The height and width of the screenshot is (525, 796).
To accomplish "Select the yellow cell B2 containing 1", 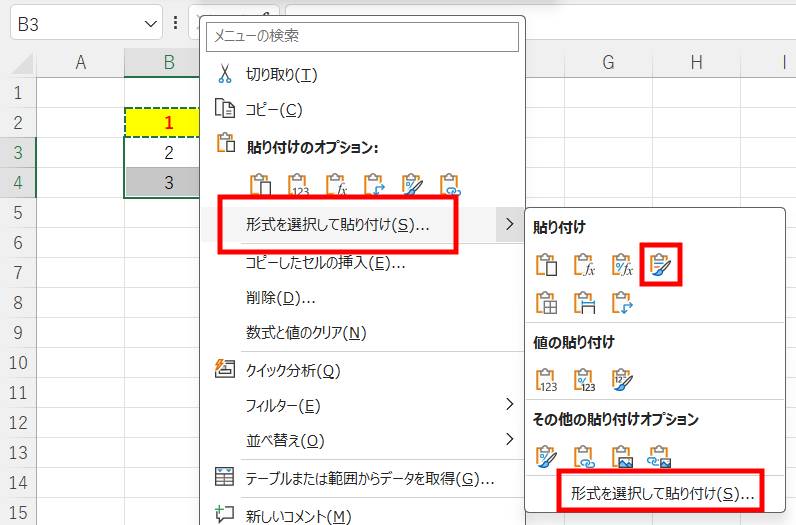I will coord(162,122).
